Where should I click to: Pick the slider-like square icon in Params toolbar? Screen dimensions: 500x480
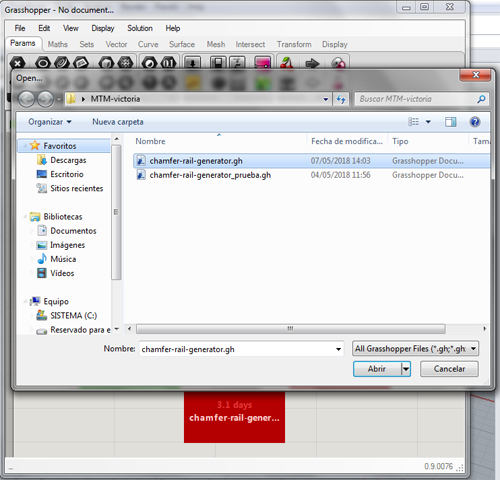[x=218, y=63]
